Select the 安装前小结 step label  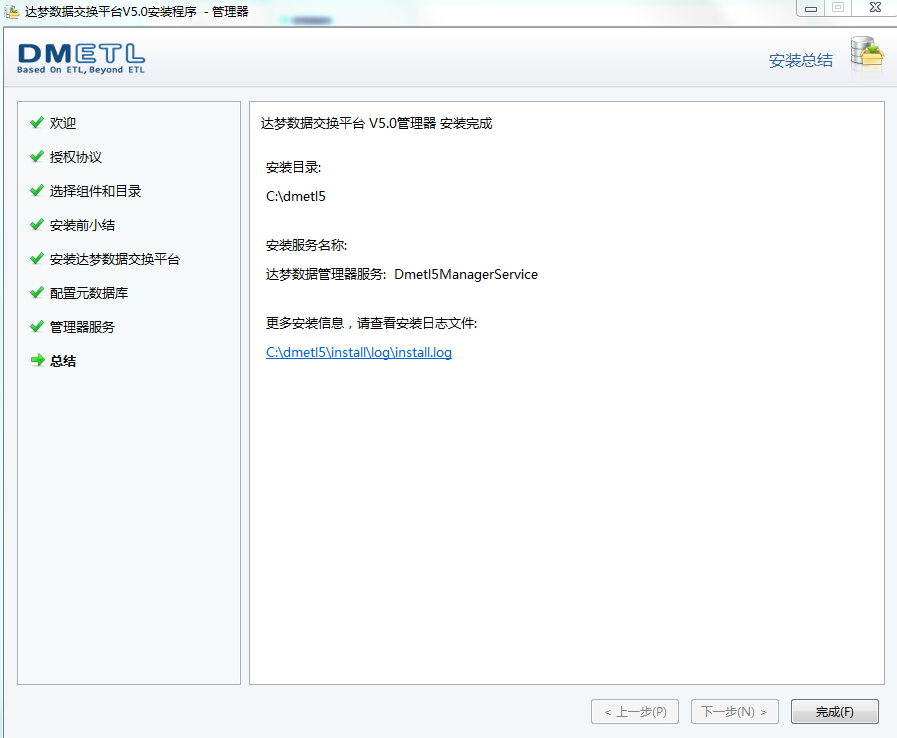coord(82,225)
